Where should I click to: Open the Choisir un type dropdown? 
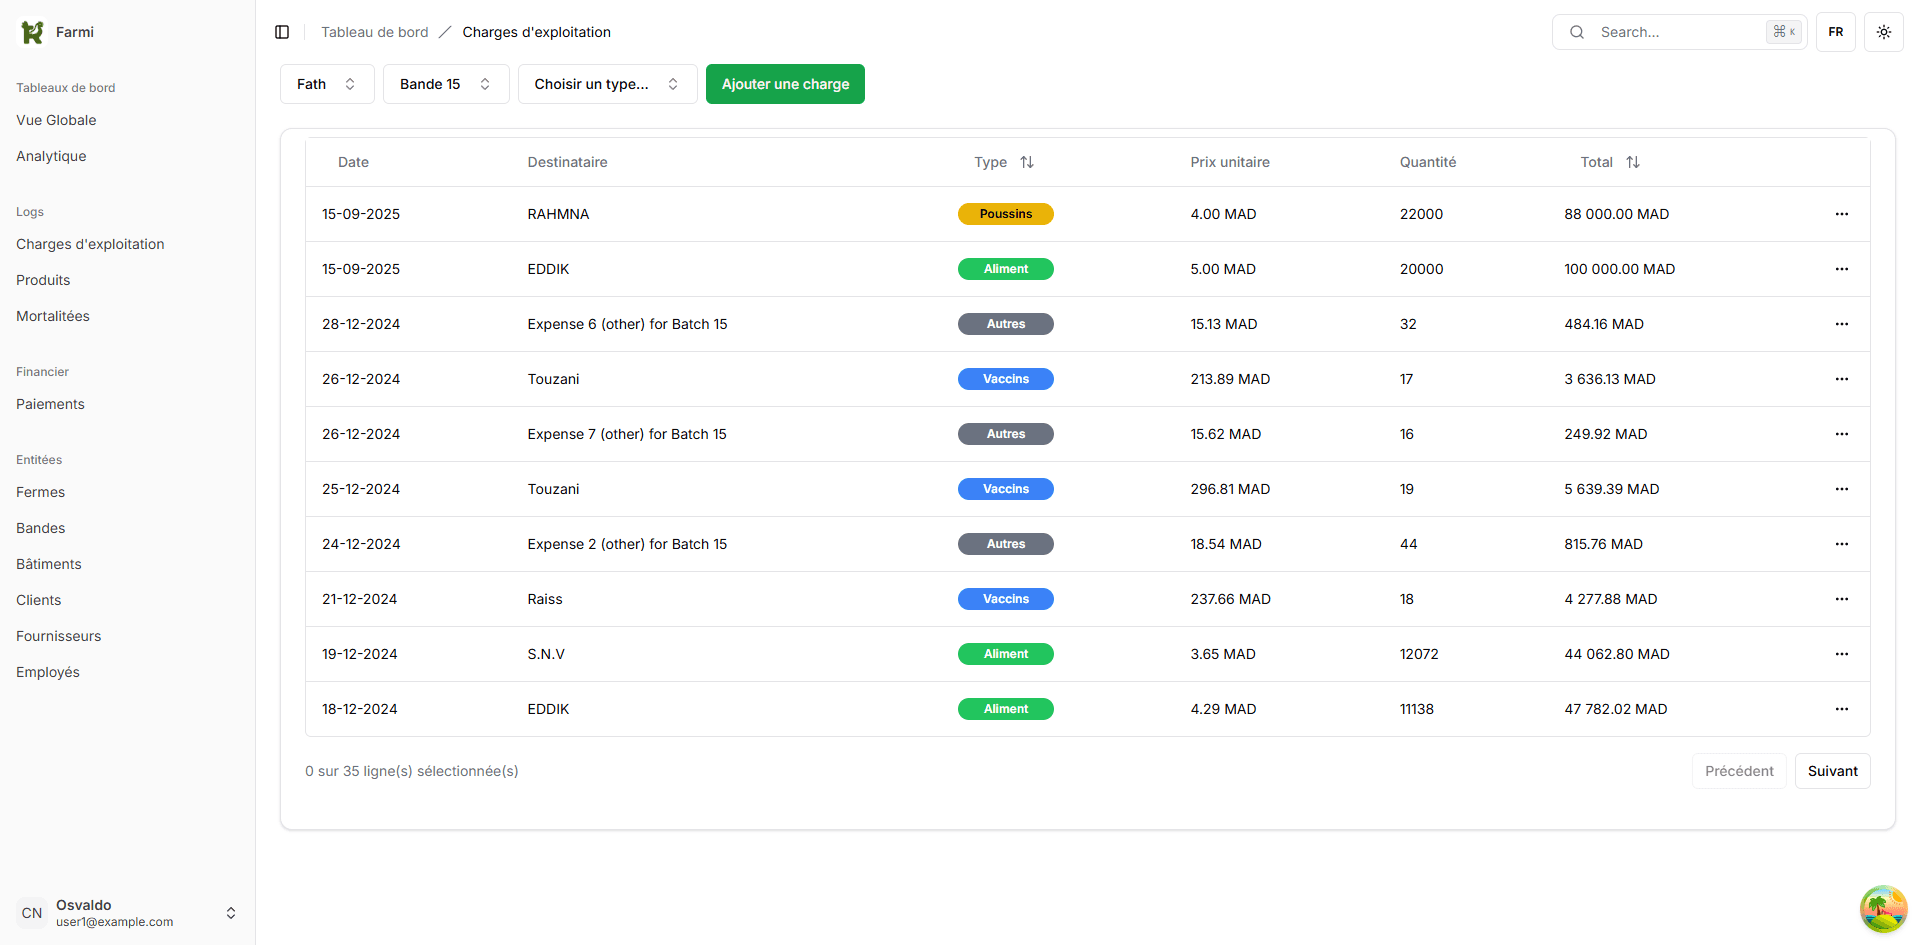606,84
